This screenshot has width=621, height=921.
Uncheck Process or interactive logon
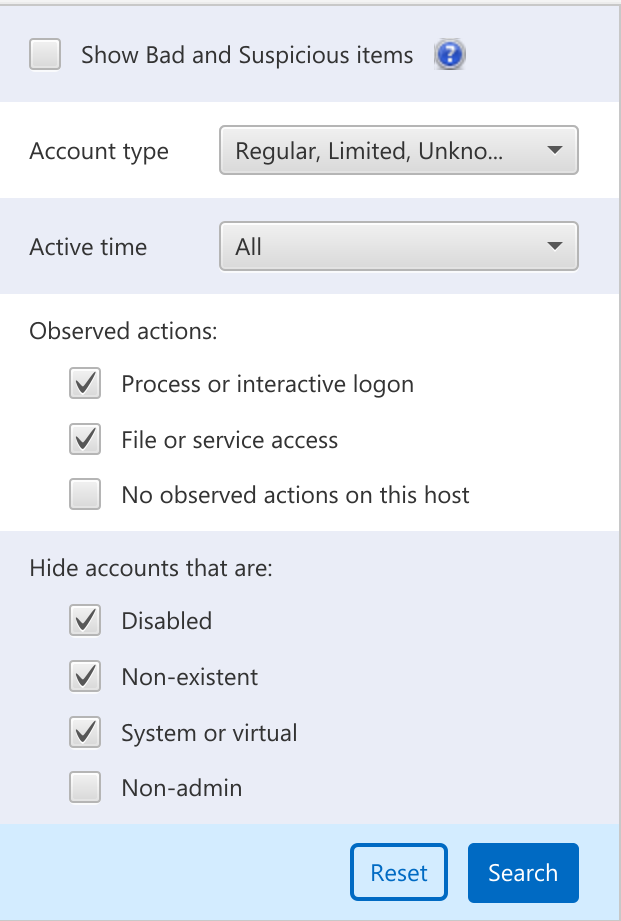coord(85,383)
